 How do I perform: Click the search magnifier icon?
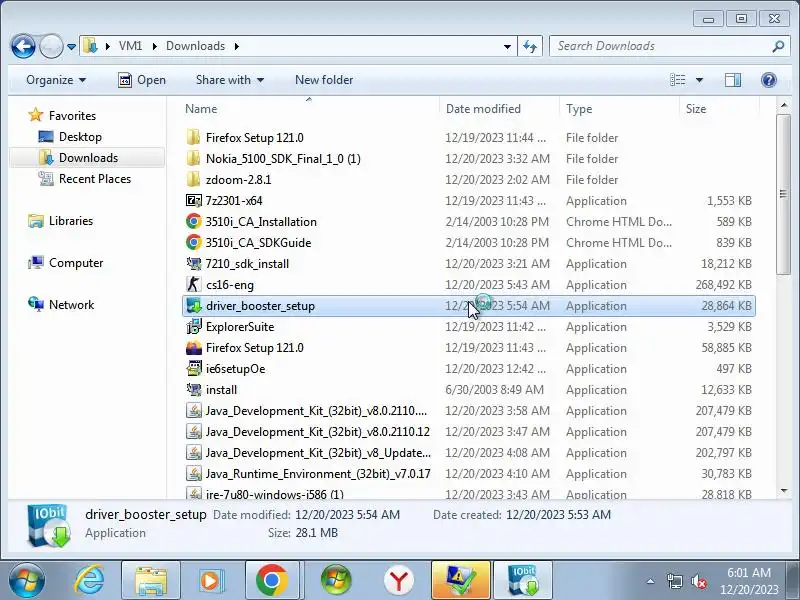coord(778,46)
